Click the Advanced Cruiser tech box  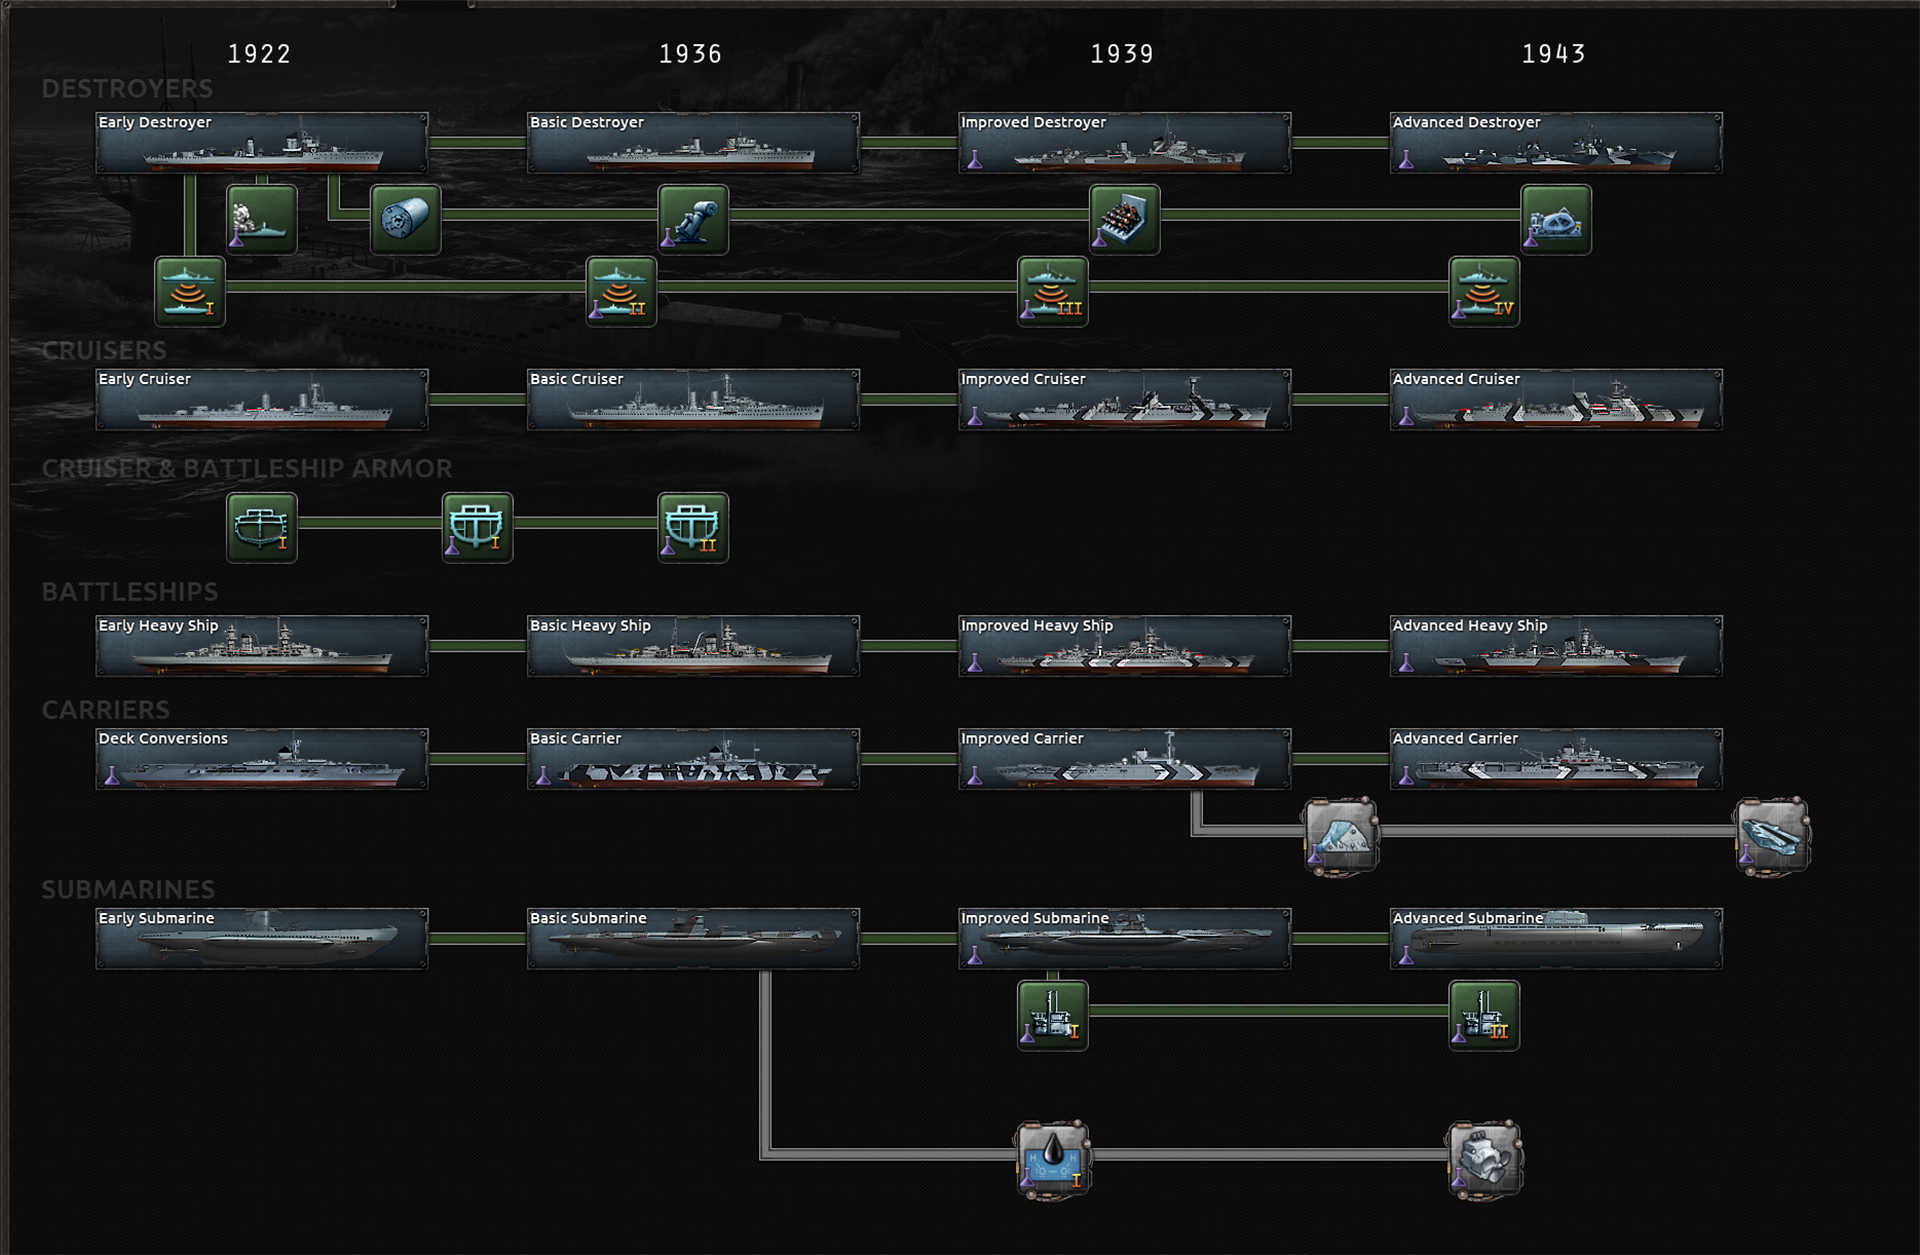(x=1556, y=400)
